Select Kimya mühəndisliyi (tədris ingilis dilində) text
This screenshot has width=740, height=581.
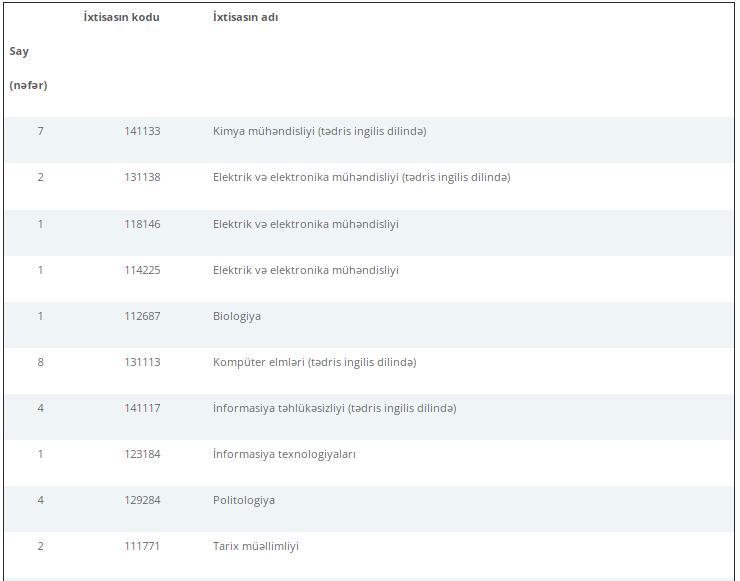[x=320, y=131]
